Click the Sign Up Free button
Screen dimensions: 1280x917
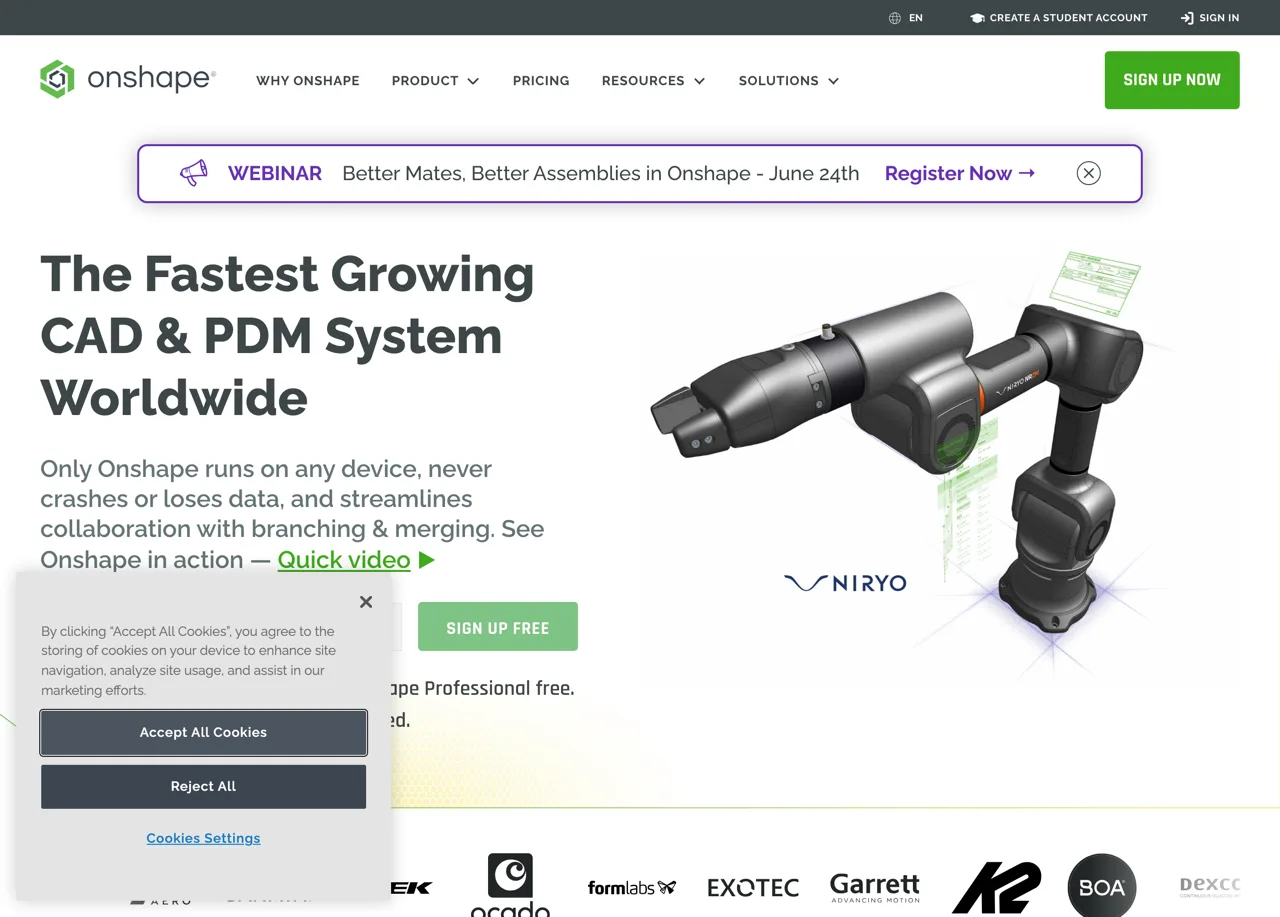coord(498,627)
